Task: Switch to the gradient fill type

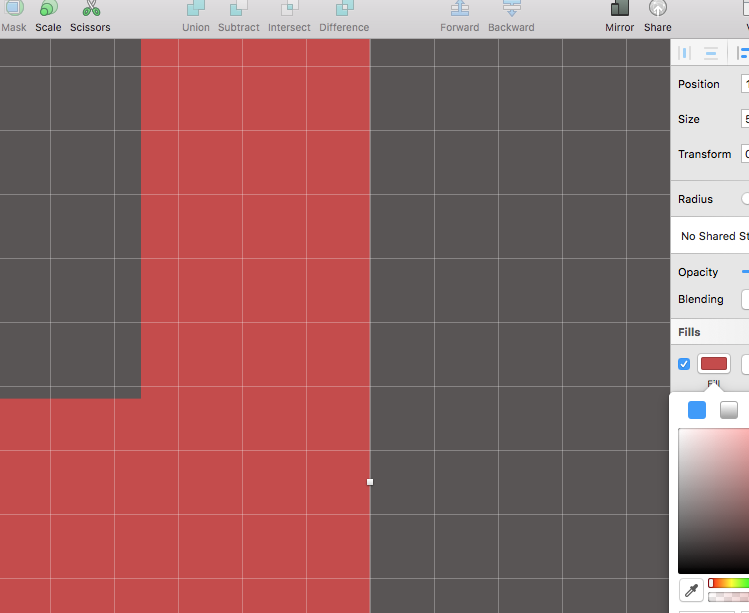Action: coord(729,410)
